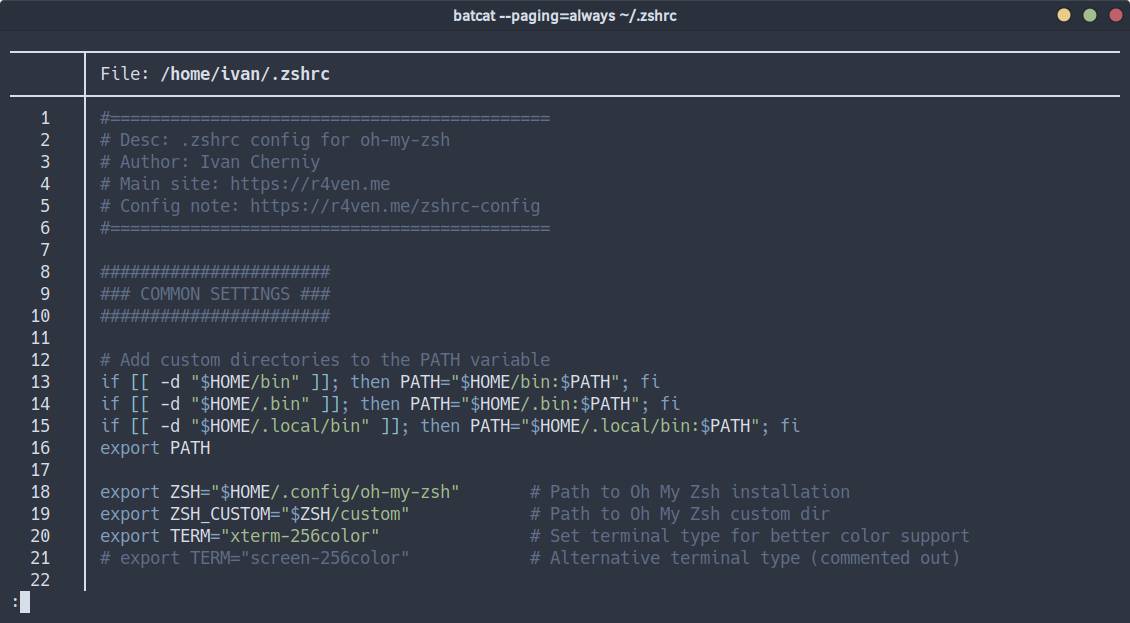Click the pager prompt cursor block

point(25,602)
